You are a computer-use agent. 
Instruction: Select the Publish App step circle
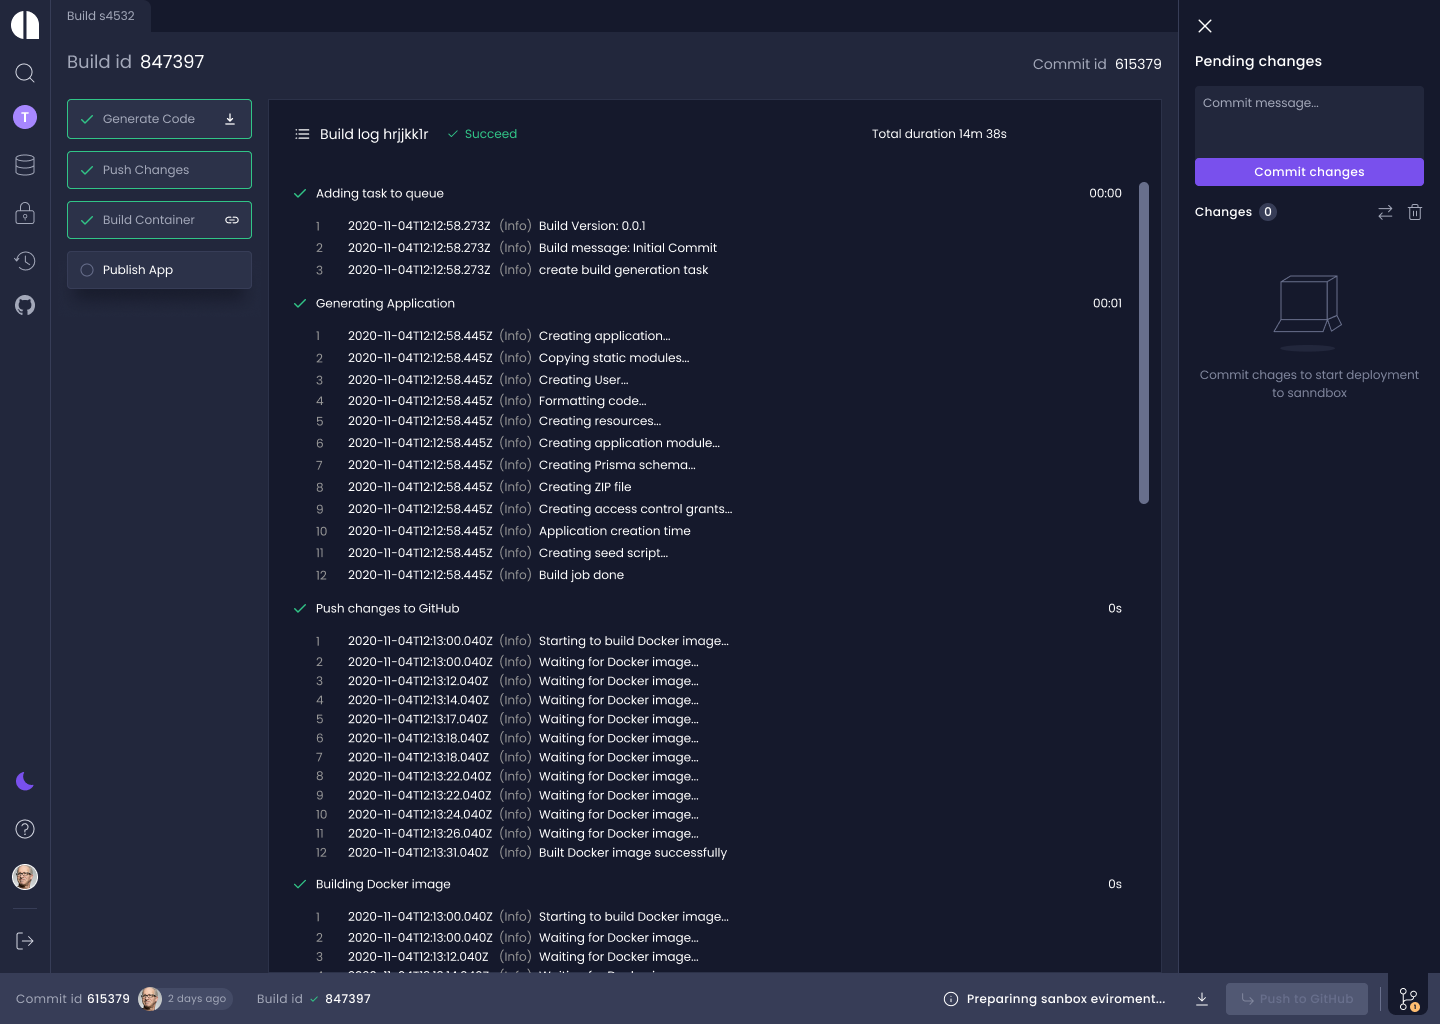(x=87, y=270)
